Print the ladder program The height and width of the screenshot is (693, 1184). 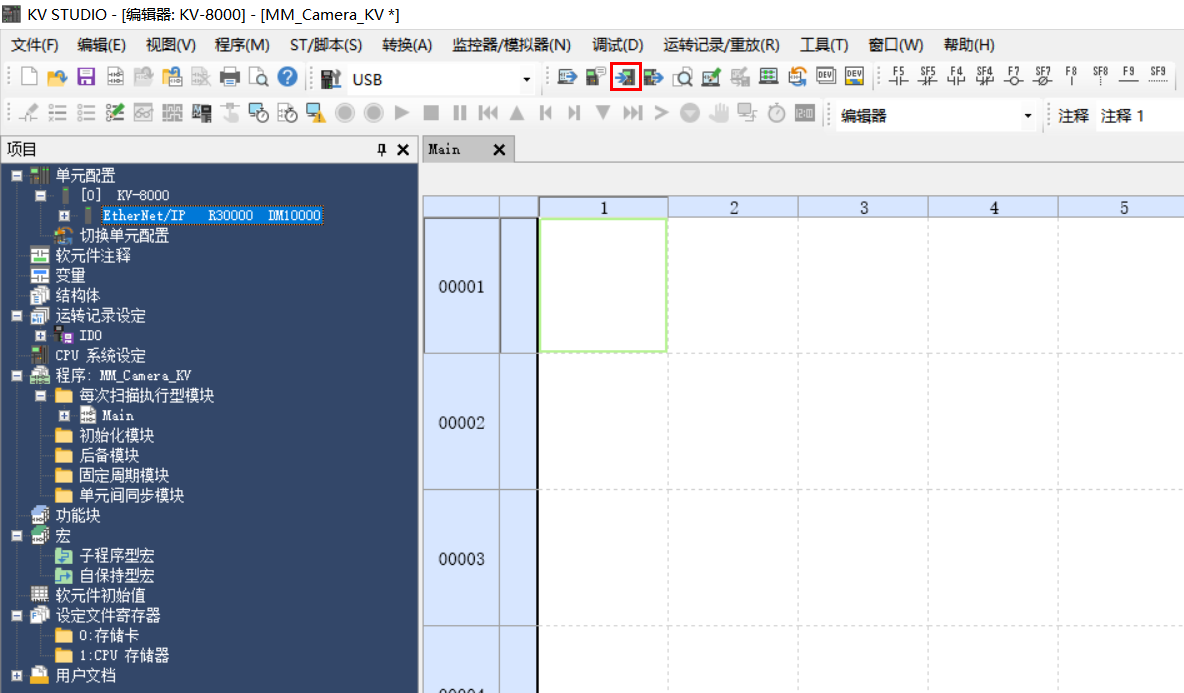(231, 77)
